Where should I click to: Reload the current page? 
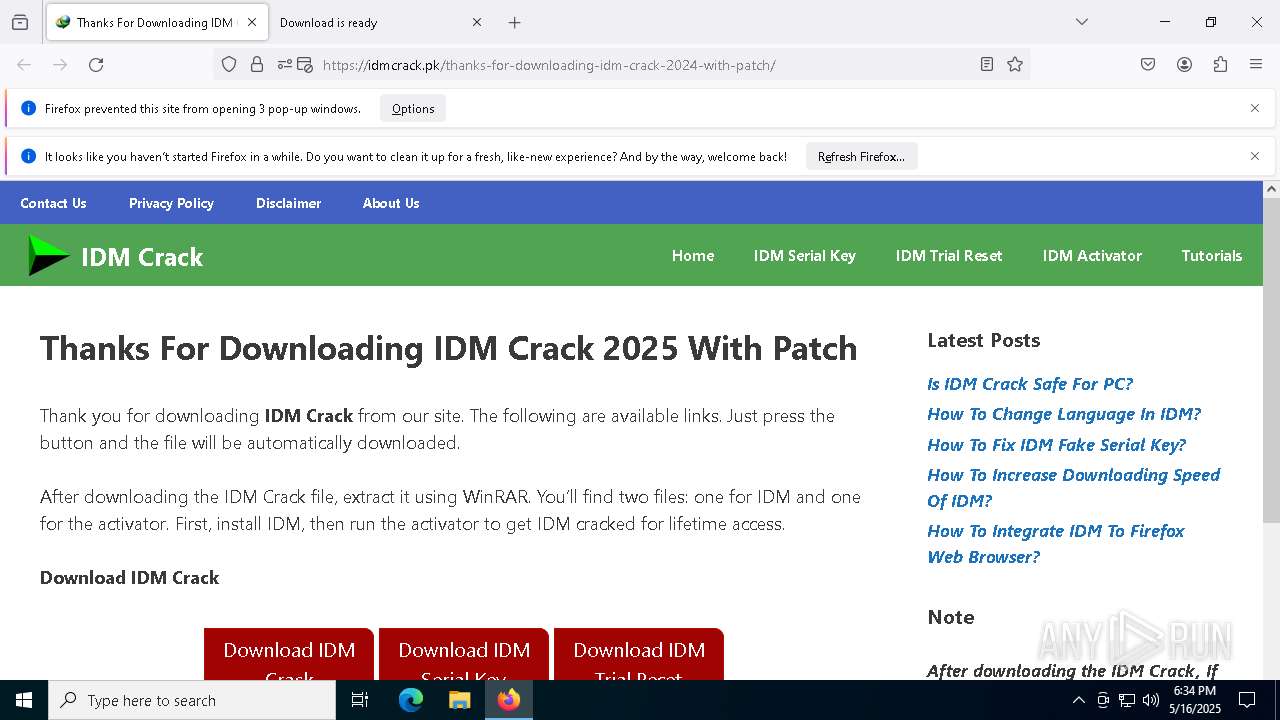[96, 64]
